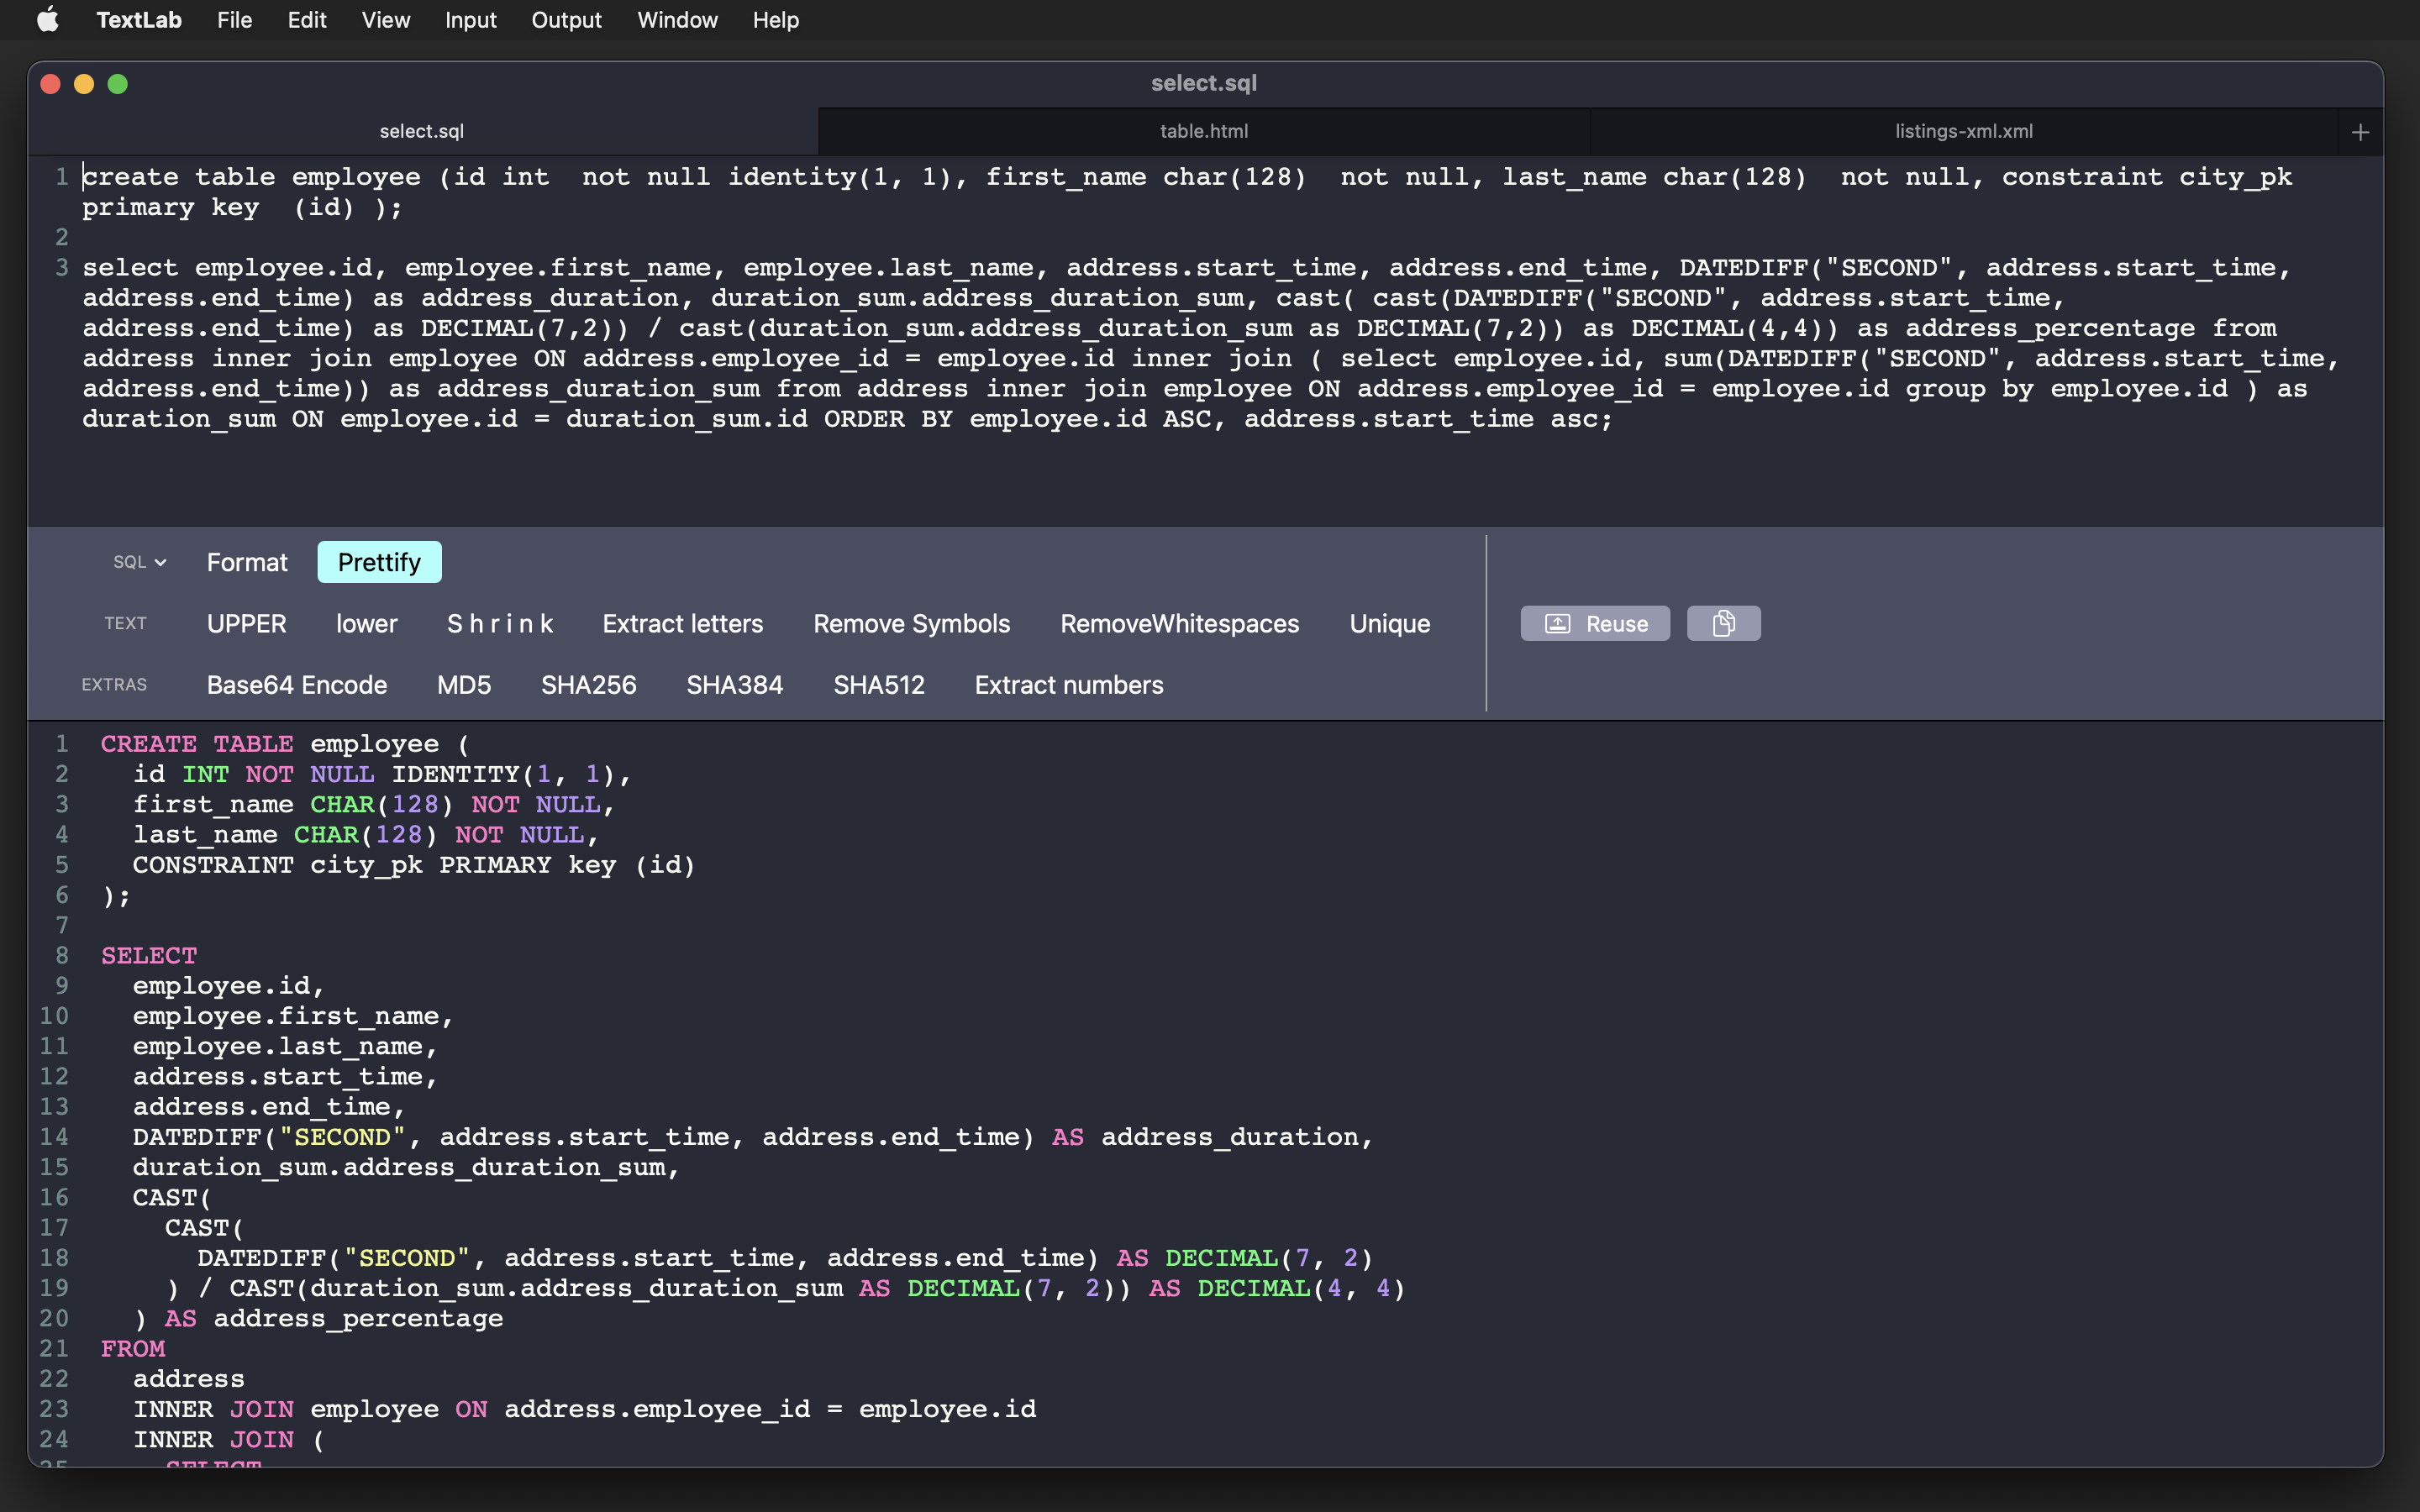Click in the SQL input editor area
Image resolution: width=2420 pixels, height=1512 pixels.
point(1200,470)
